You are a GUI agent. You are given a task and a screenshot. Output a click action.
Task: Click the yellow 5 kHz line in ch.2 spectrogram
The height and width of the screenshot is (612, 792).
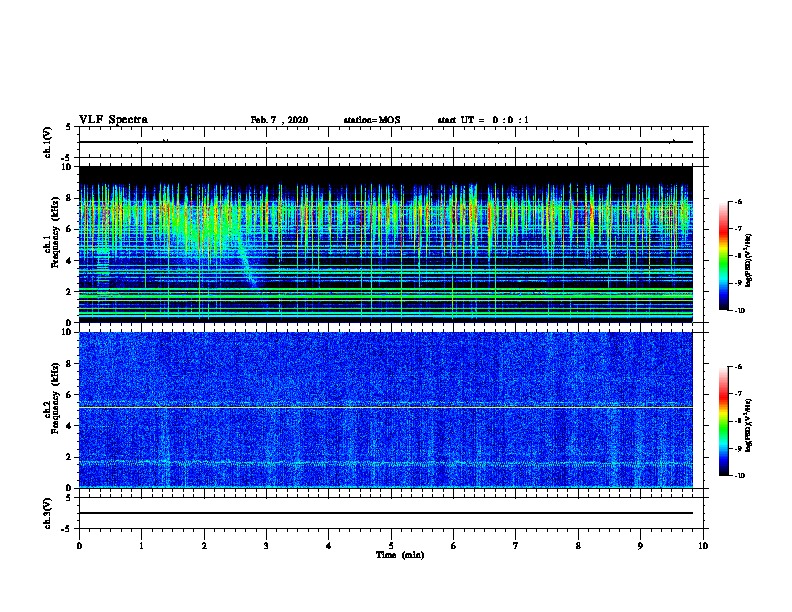[x=386, y=407]
